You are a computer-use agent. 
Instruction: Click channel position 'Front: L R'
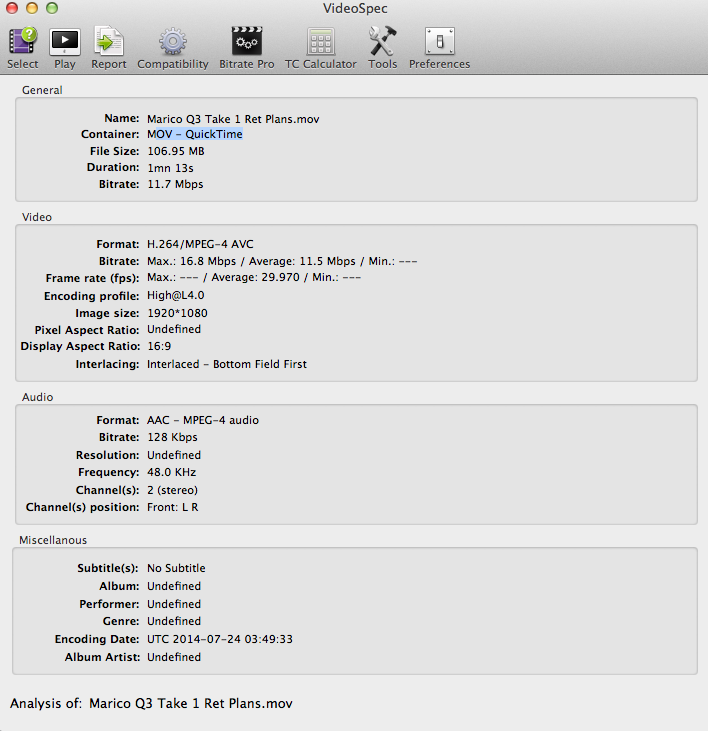tap(172, 507)
